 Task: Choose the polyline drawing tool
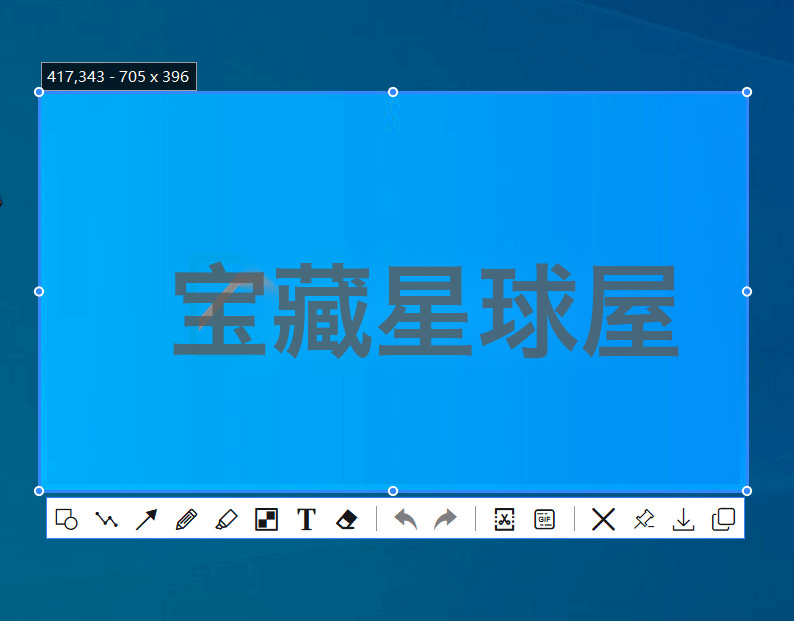click(x=106, y=519)
